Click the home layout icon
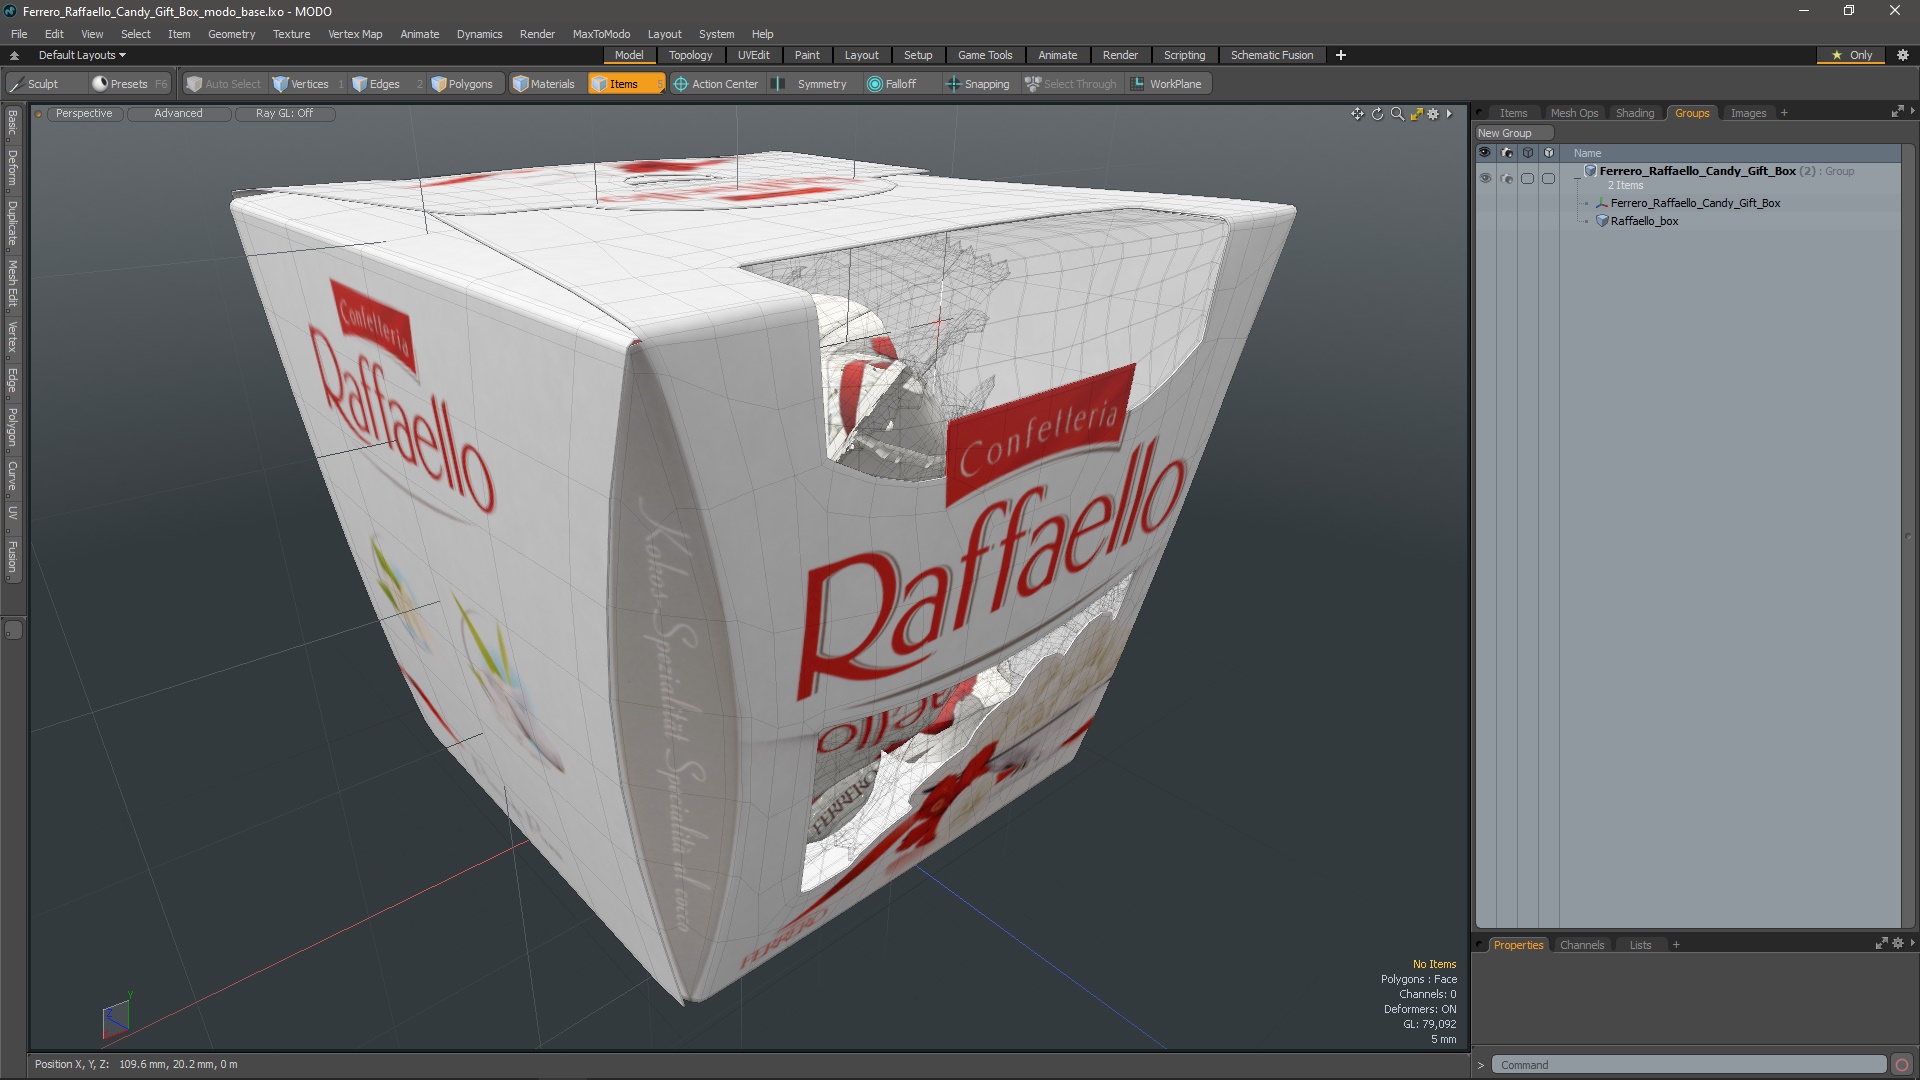Image resolution: width=1920 pixels, height=1080 pixels. (14, 55)
